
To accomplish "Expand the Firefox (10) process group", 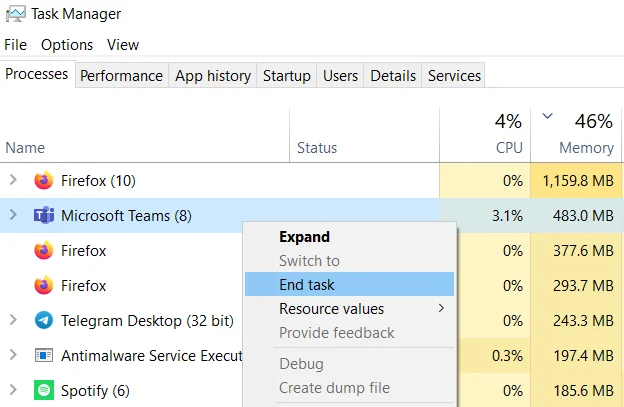I will [x=13, y=180].
